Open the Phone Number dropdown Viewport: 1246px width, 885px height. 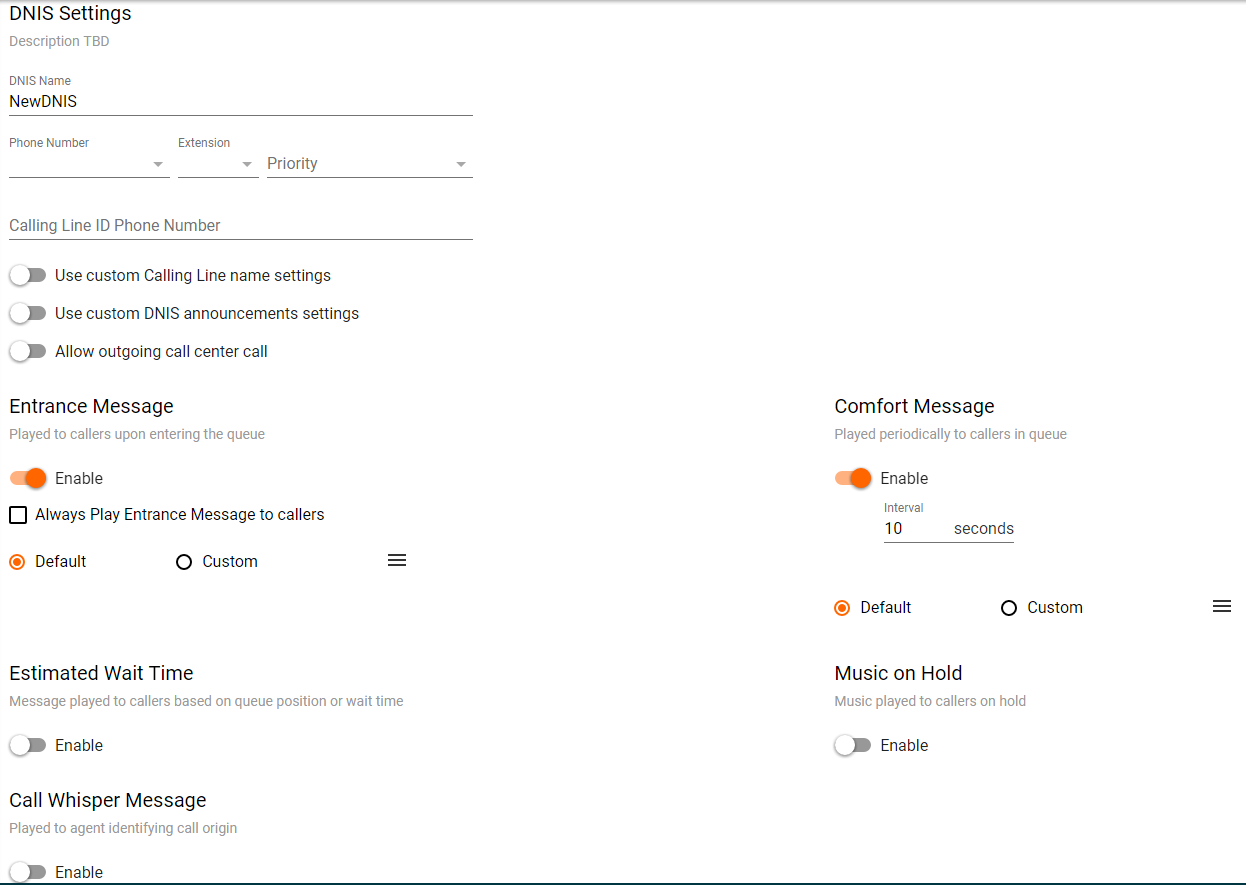88,164
